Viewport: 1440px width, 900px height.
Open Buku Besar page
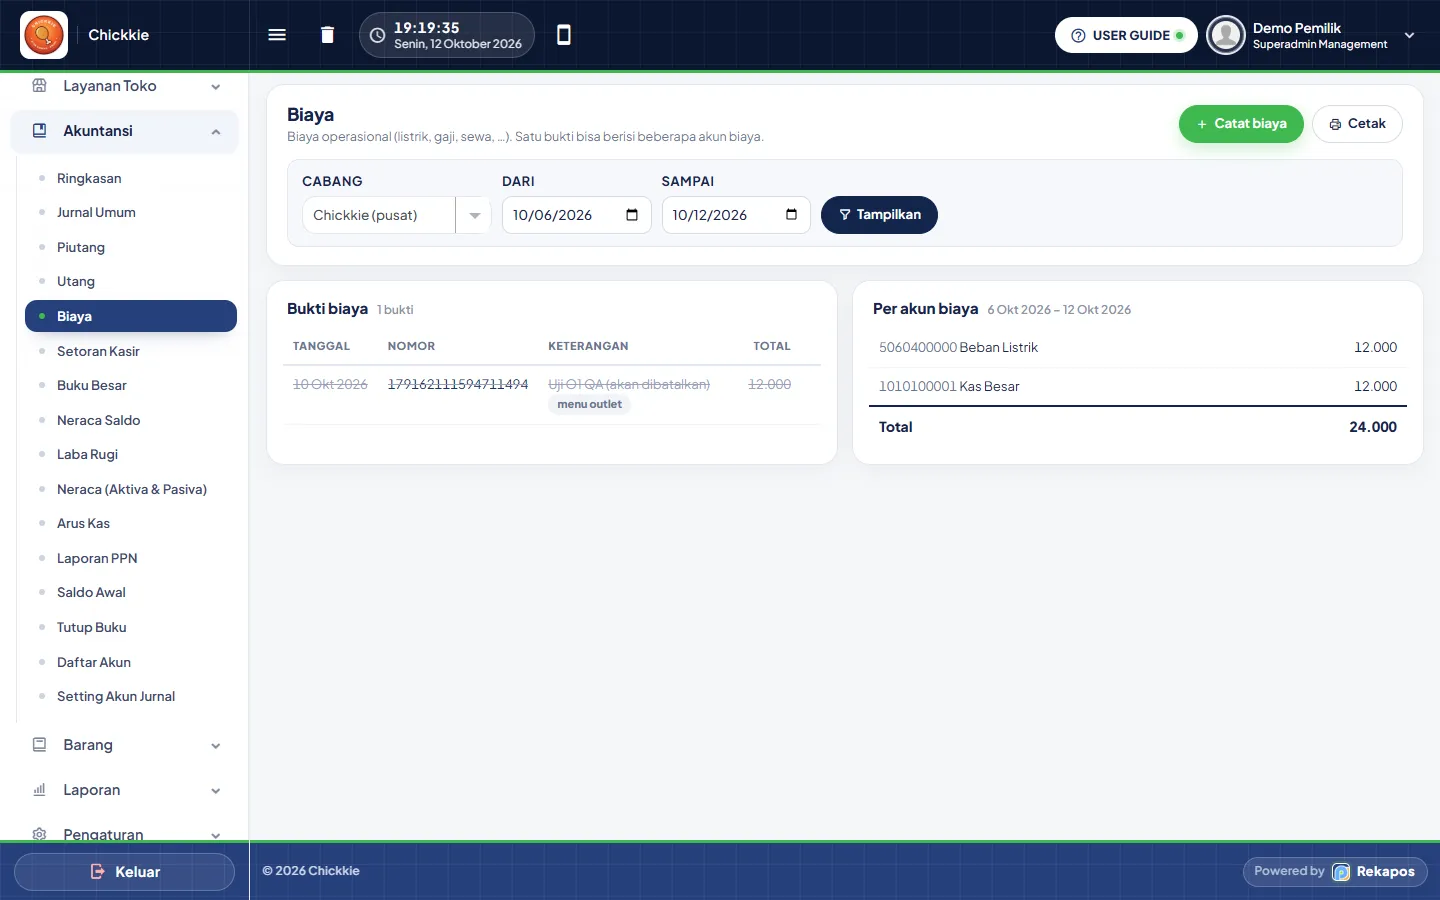(x=131, y=385)
